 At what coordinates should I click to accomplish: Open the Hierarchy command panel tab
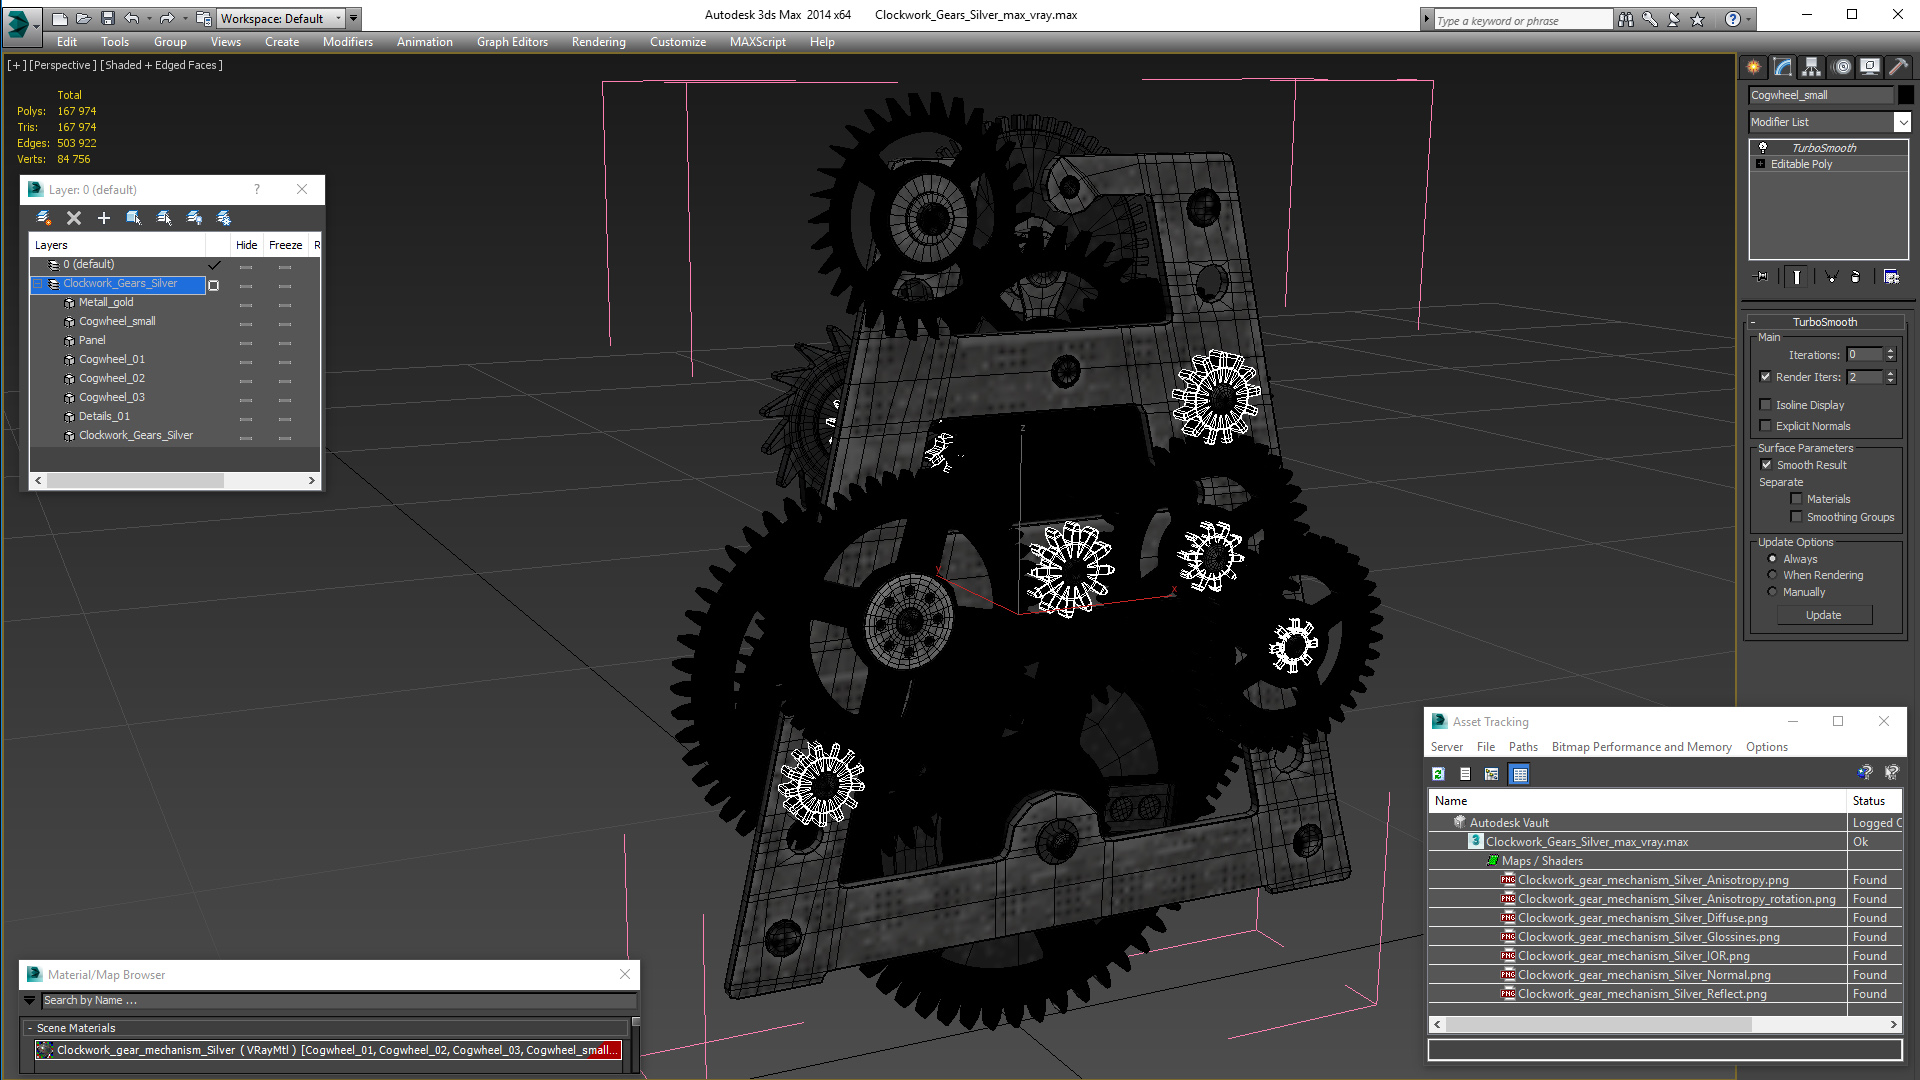[1811, 67]
